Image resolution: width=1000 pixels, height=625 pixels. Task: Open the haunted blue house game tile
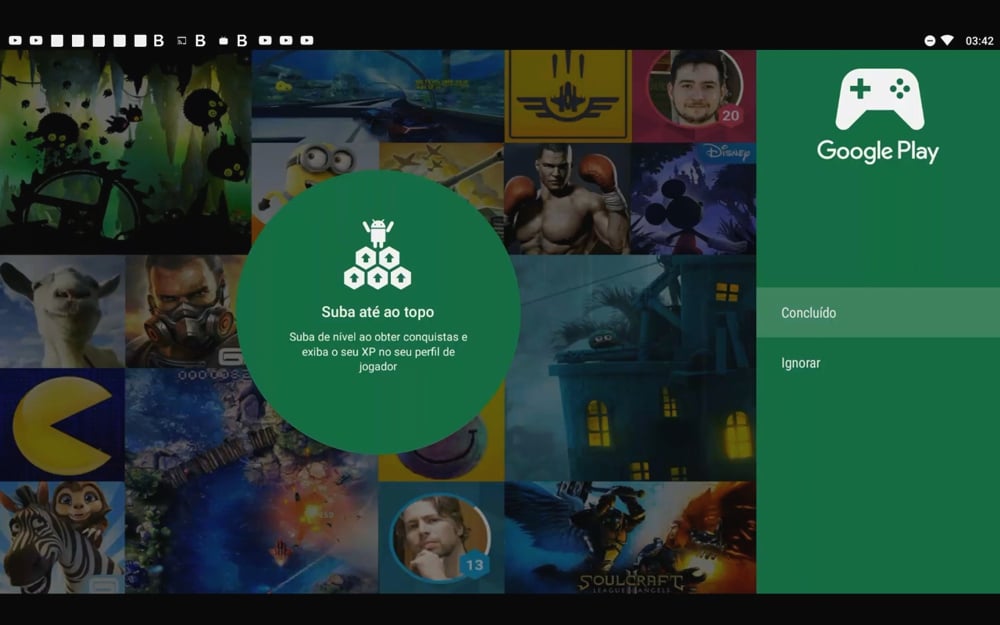click(631, 368)
